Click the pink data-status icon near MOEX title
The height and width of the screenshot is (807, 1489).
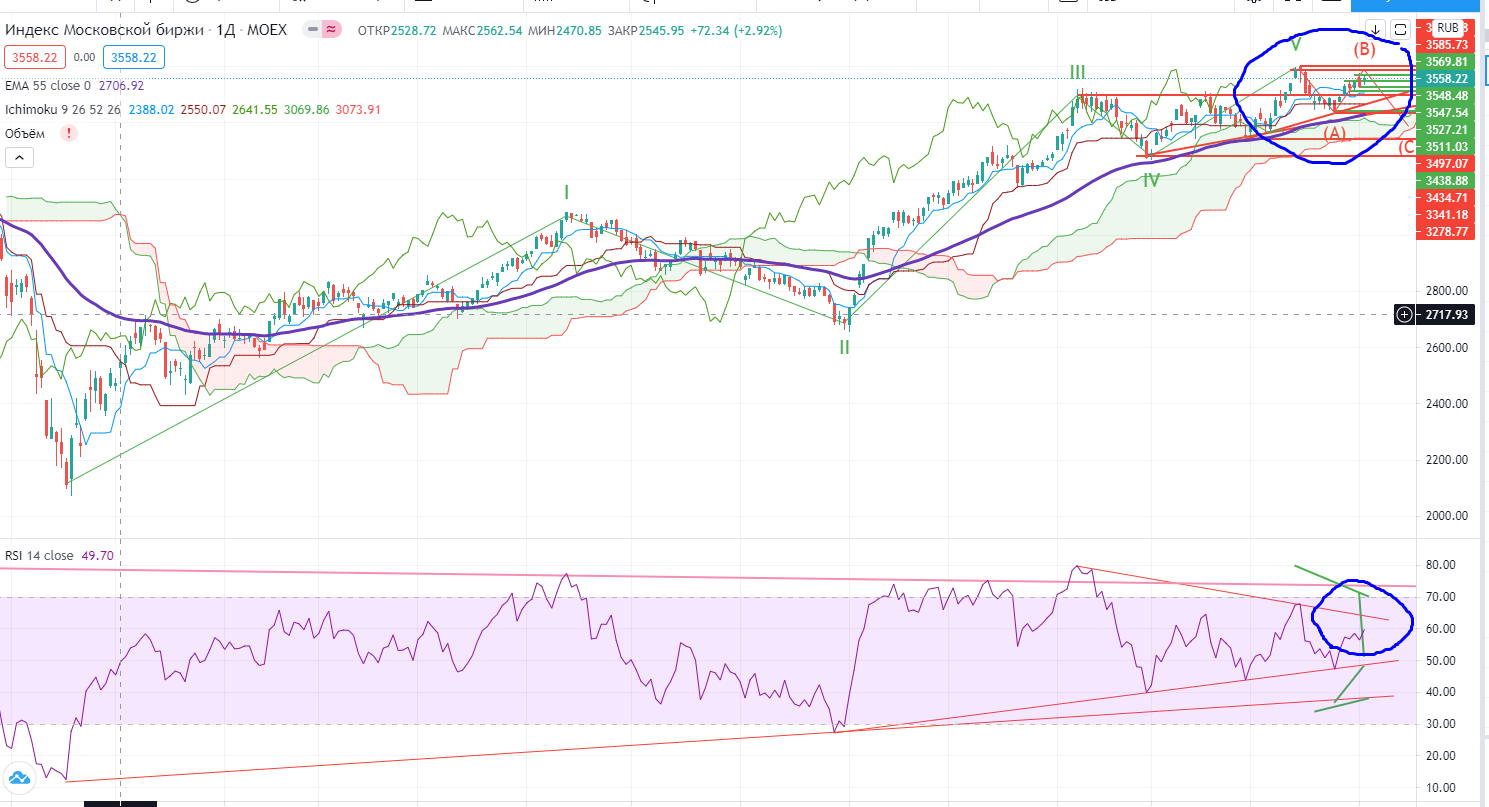point(328,30)
